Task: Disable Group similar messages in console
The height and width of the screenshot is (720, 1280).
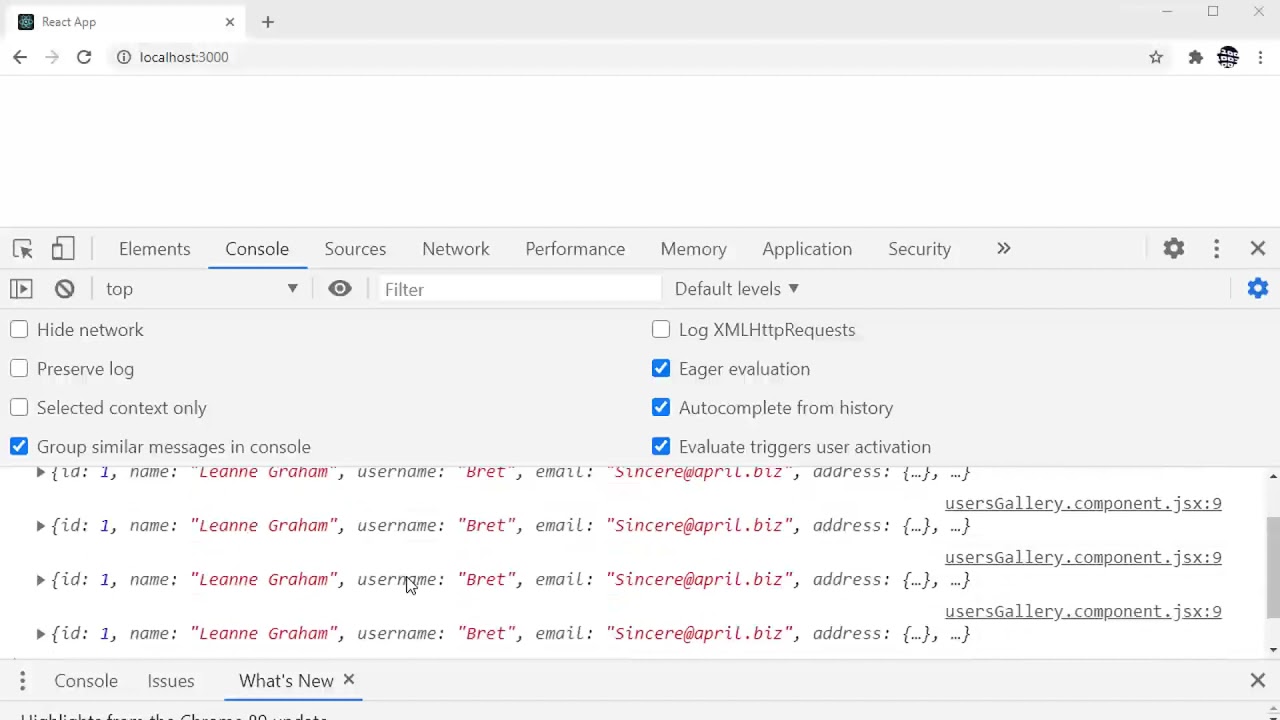Action: tap(19, 447)
